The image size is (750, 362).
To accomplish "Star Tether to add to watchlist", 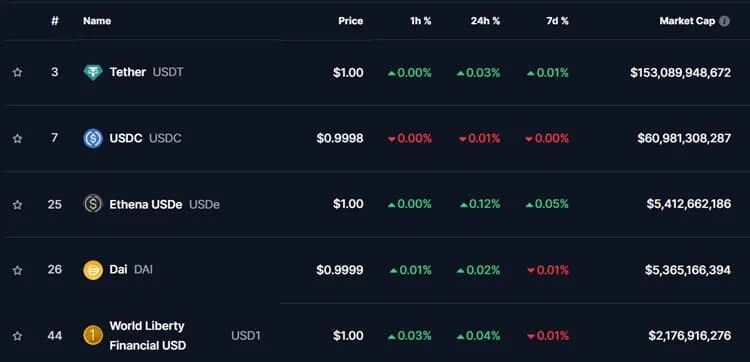I will point(17,73).
